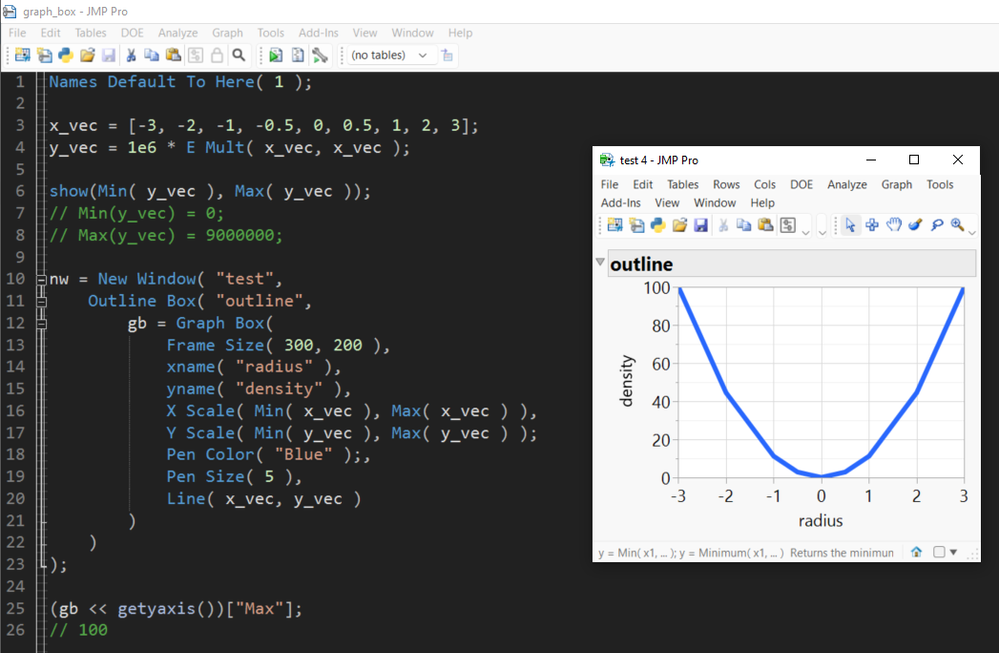Open Window menu in graph_box window
Screen dimensions: 999x653
tap(412, 33)
